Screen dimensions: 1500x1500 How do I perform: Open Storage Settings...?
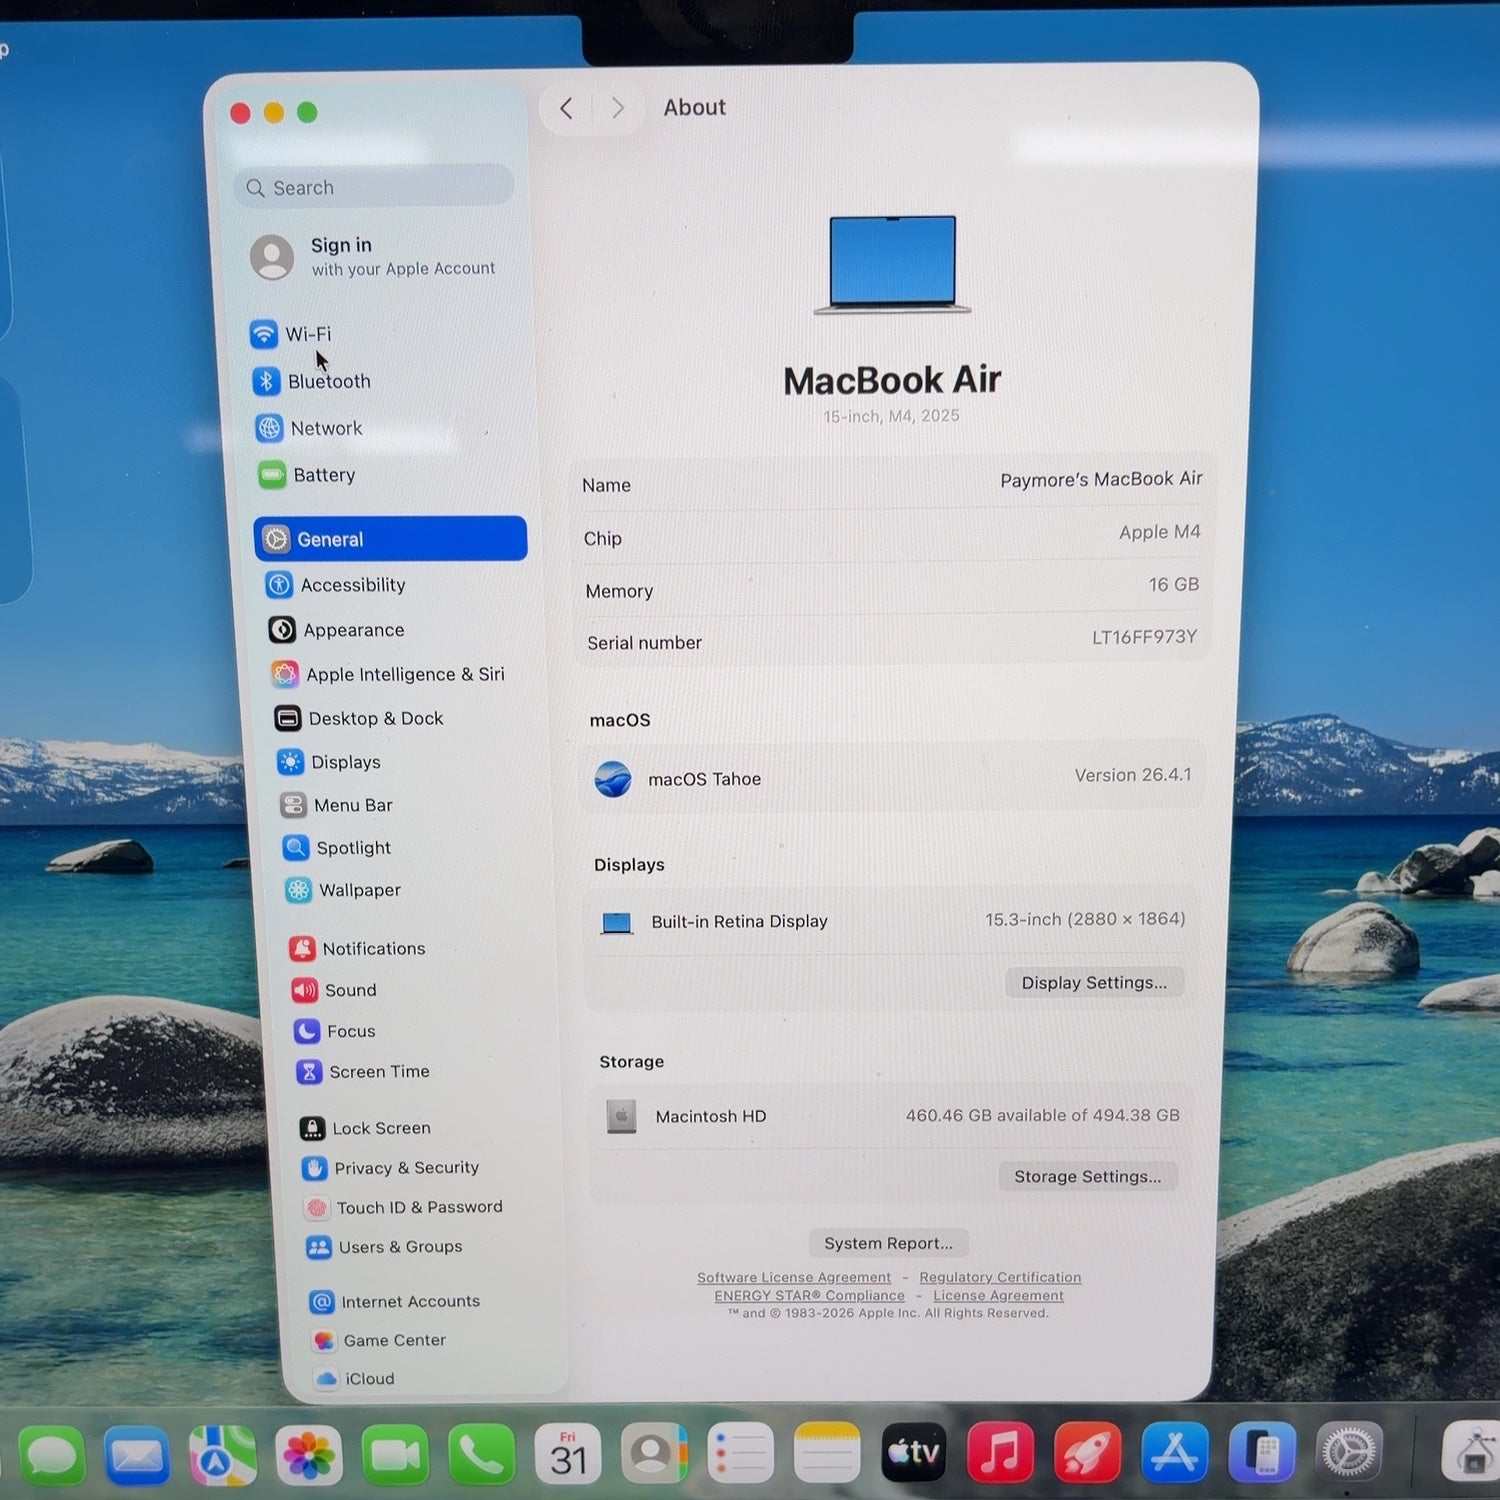pyautogui.click(x=1088, y=1177)
